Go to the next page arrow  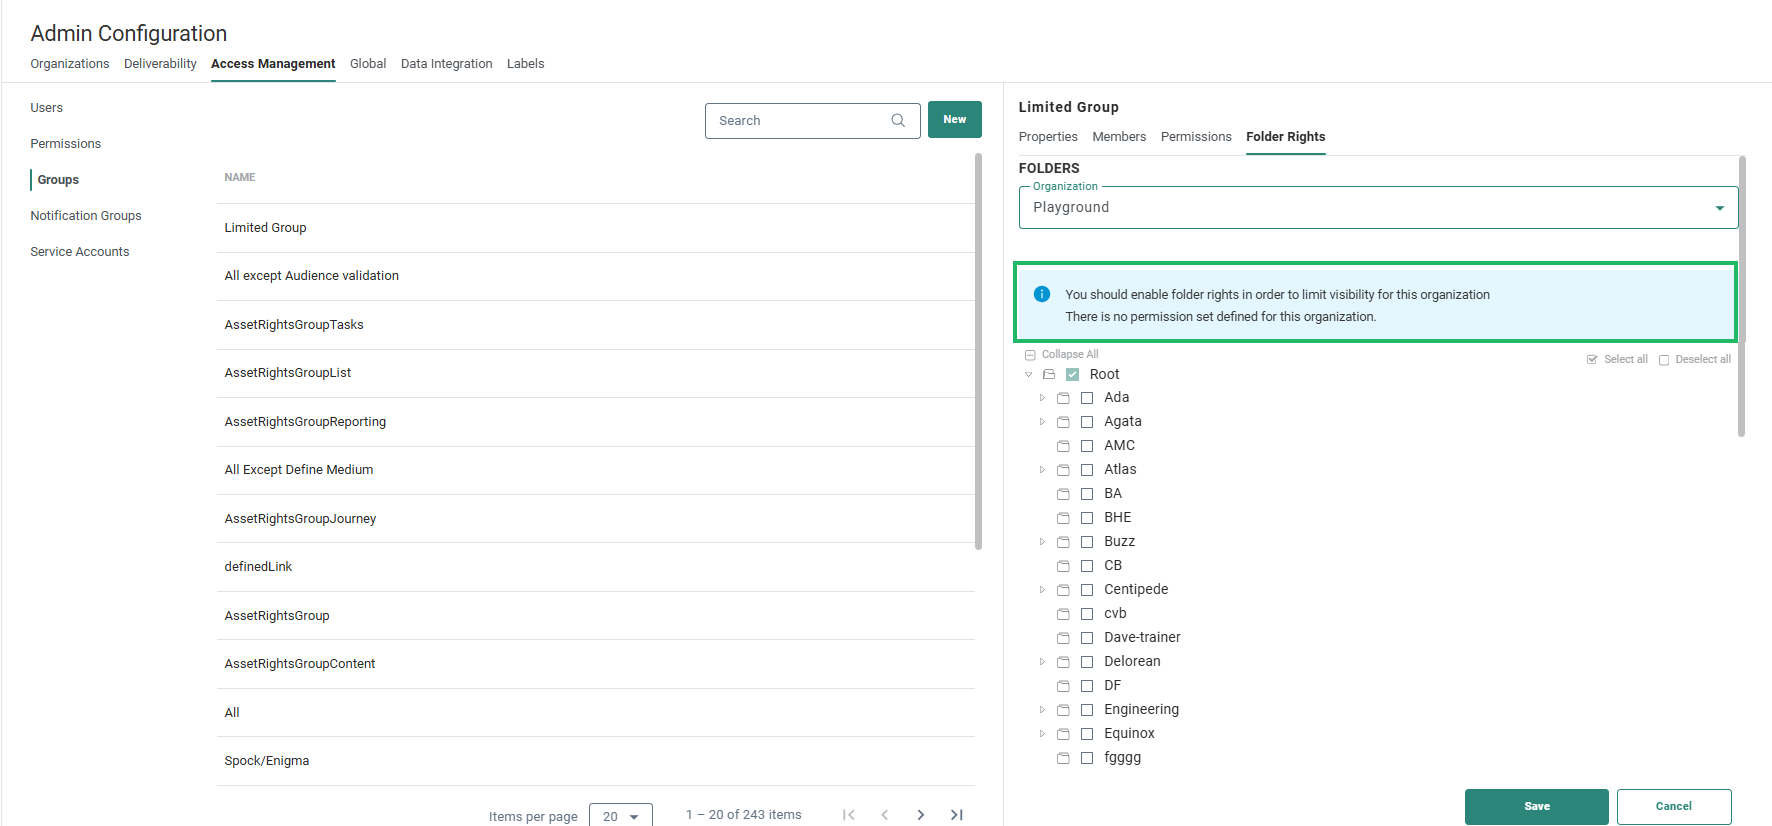[920, 815]
